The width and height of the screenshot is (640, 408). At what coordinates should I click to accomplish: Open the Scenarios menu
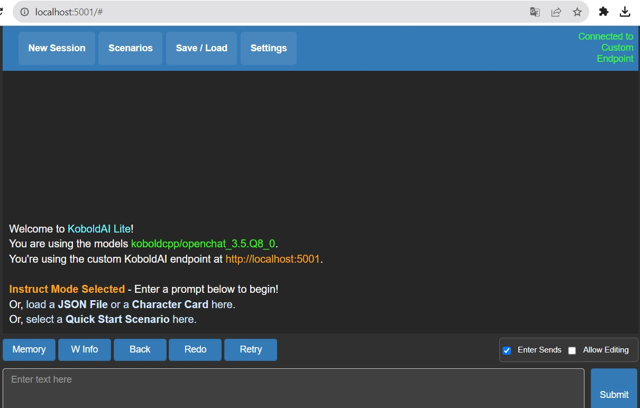click(130, 48)
